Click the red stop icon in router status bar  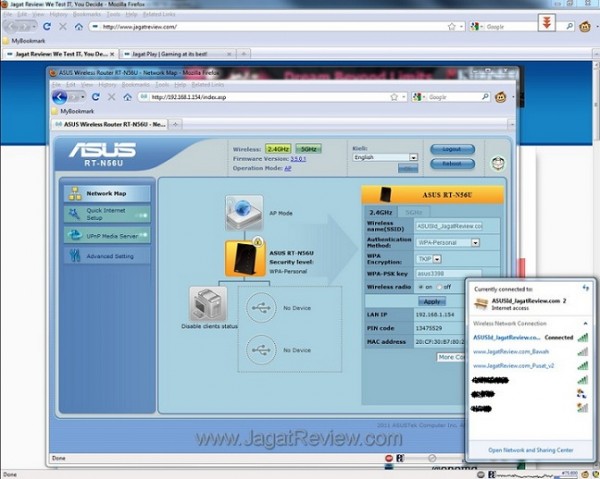tap(389, 458)
